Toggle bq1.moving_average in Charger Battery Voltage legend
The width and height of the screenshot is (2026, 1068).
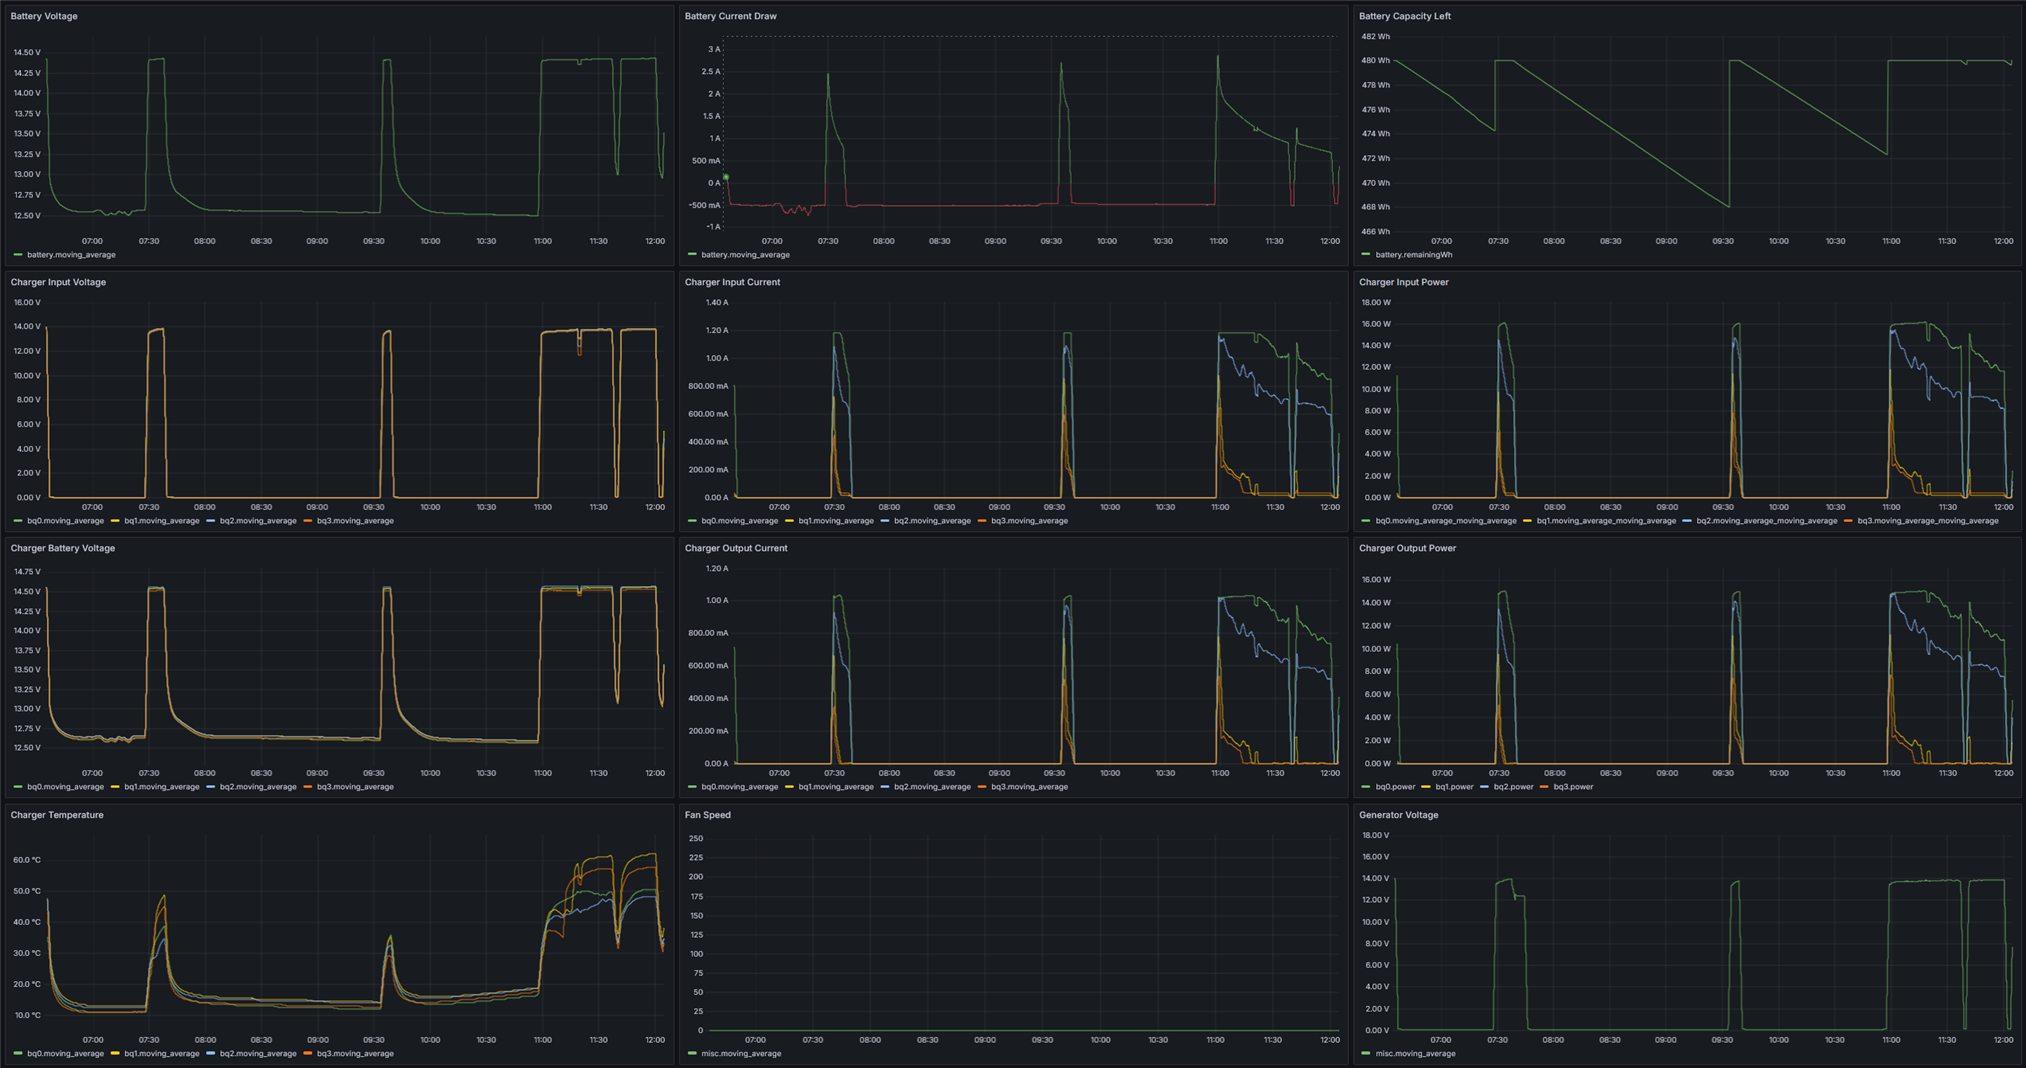pos(161,787)
